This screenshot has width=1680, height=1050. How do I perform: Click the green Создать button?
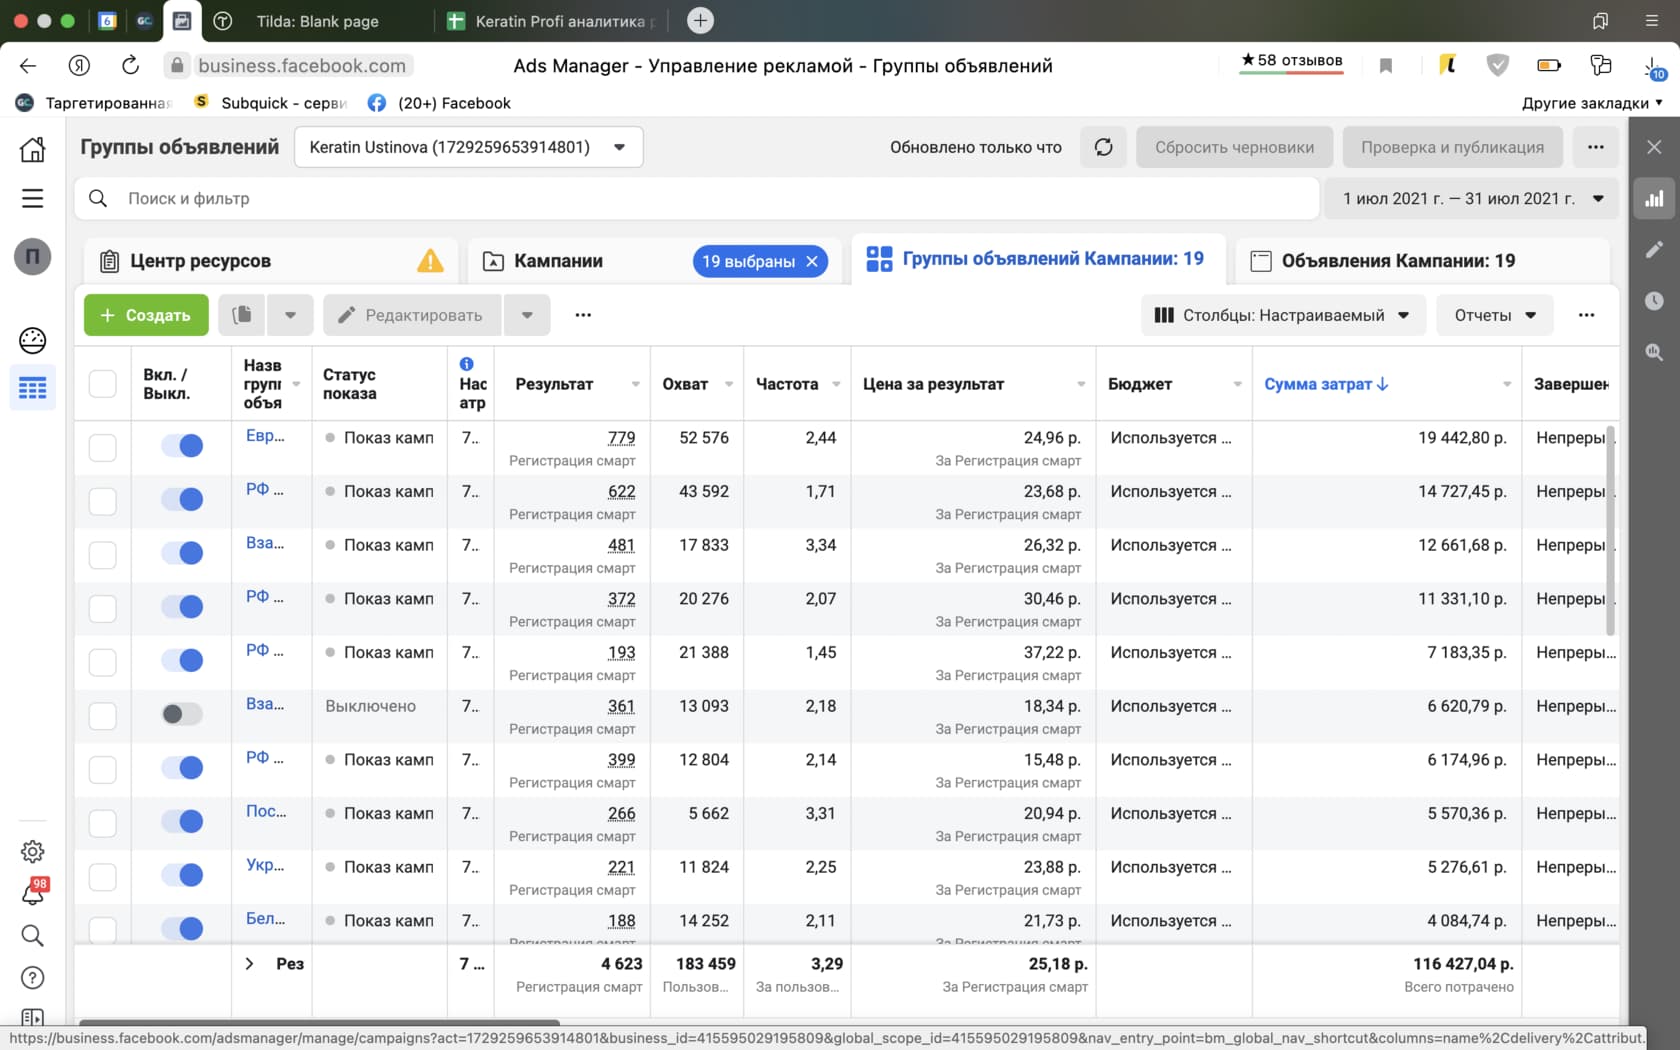pyautogui.click(x=146, y=315)
